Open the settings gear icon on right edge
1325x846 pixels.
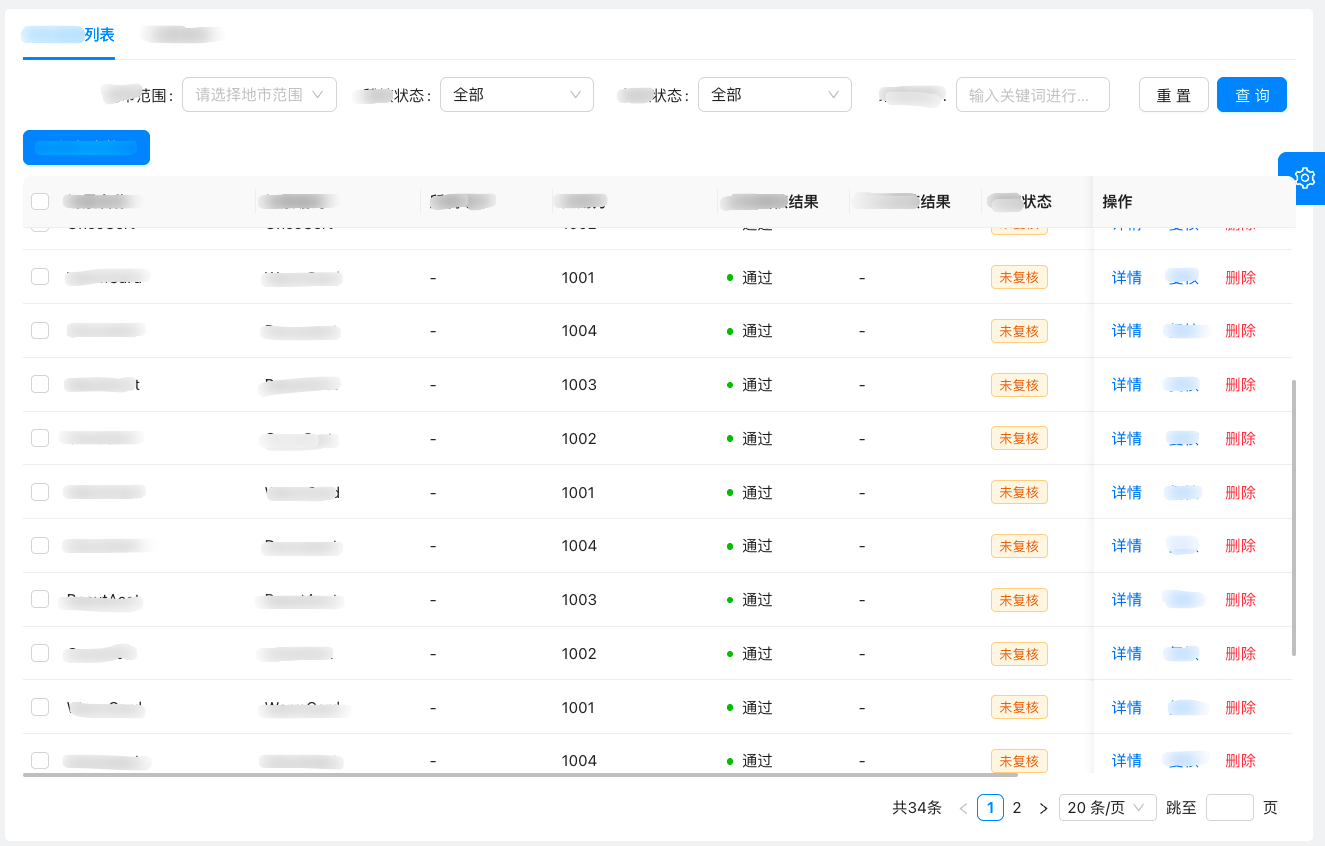[x=1304, y=177]
